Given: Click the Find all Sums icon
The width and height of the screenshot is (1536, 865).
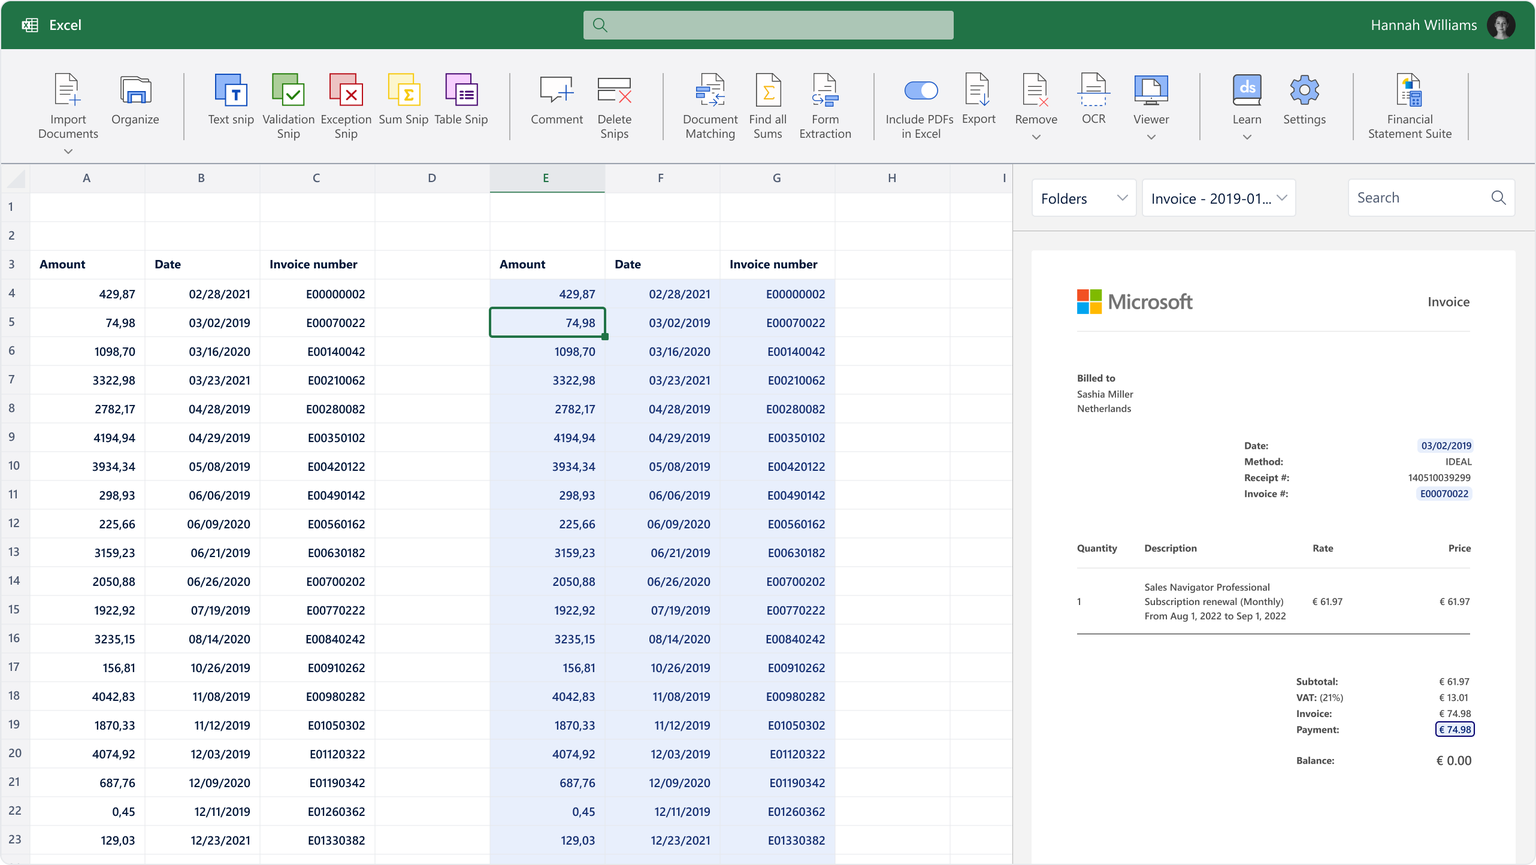Looking at the screenshot, I should (767, 92).
